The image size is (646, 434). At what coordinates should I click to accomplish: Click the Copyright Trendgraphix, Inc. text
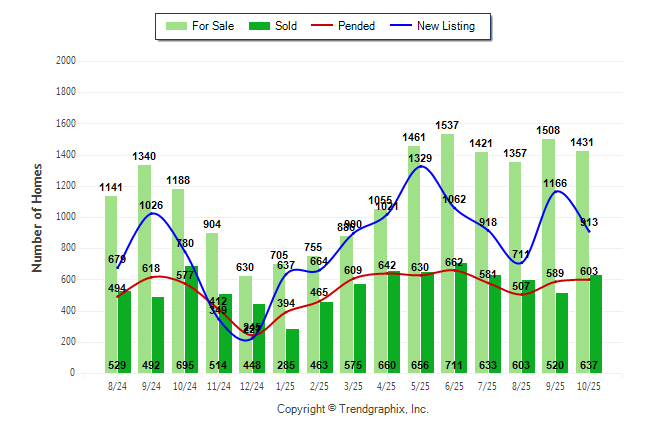[352, 409]
